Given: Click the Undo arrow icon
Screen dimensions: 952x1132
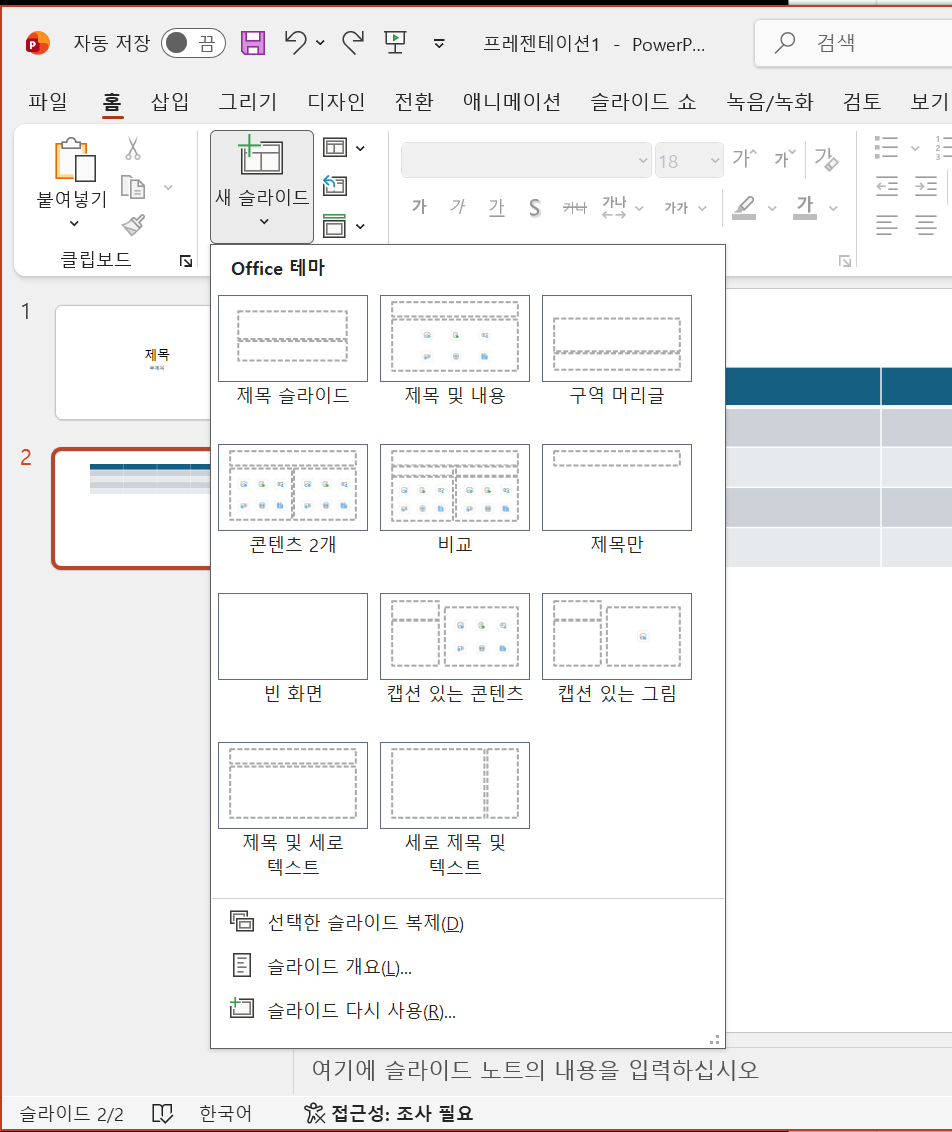Looking at the screenshot, I should (295, 43).
